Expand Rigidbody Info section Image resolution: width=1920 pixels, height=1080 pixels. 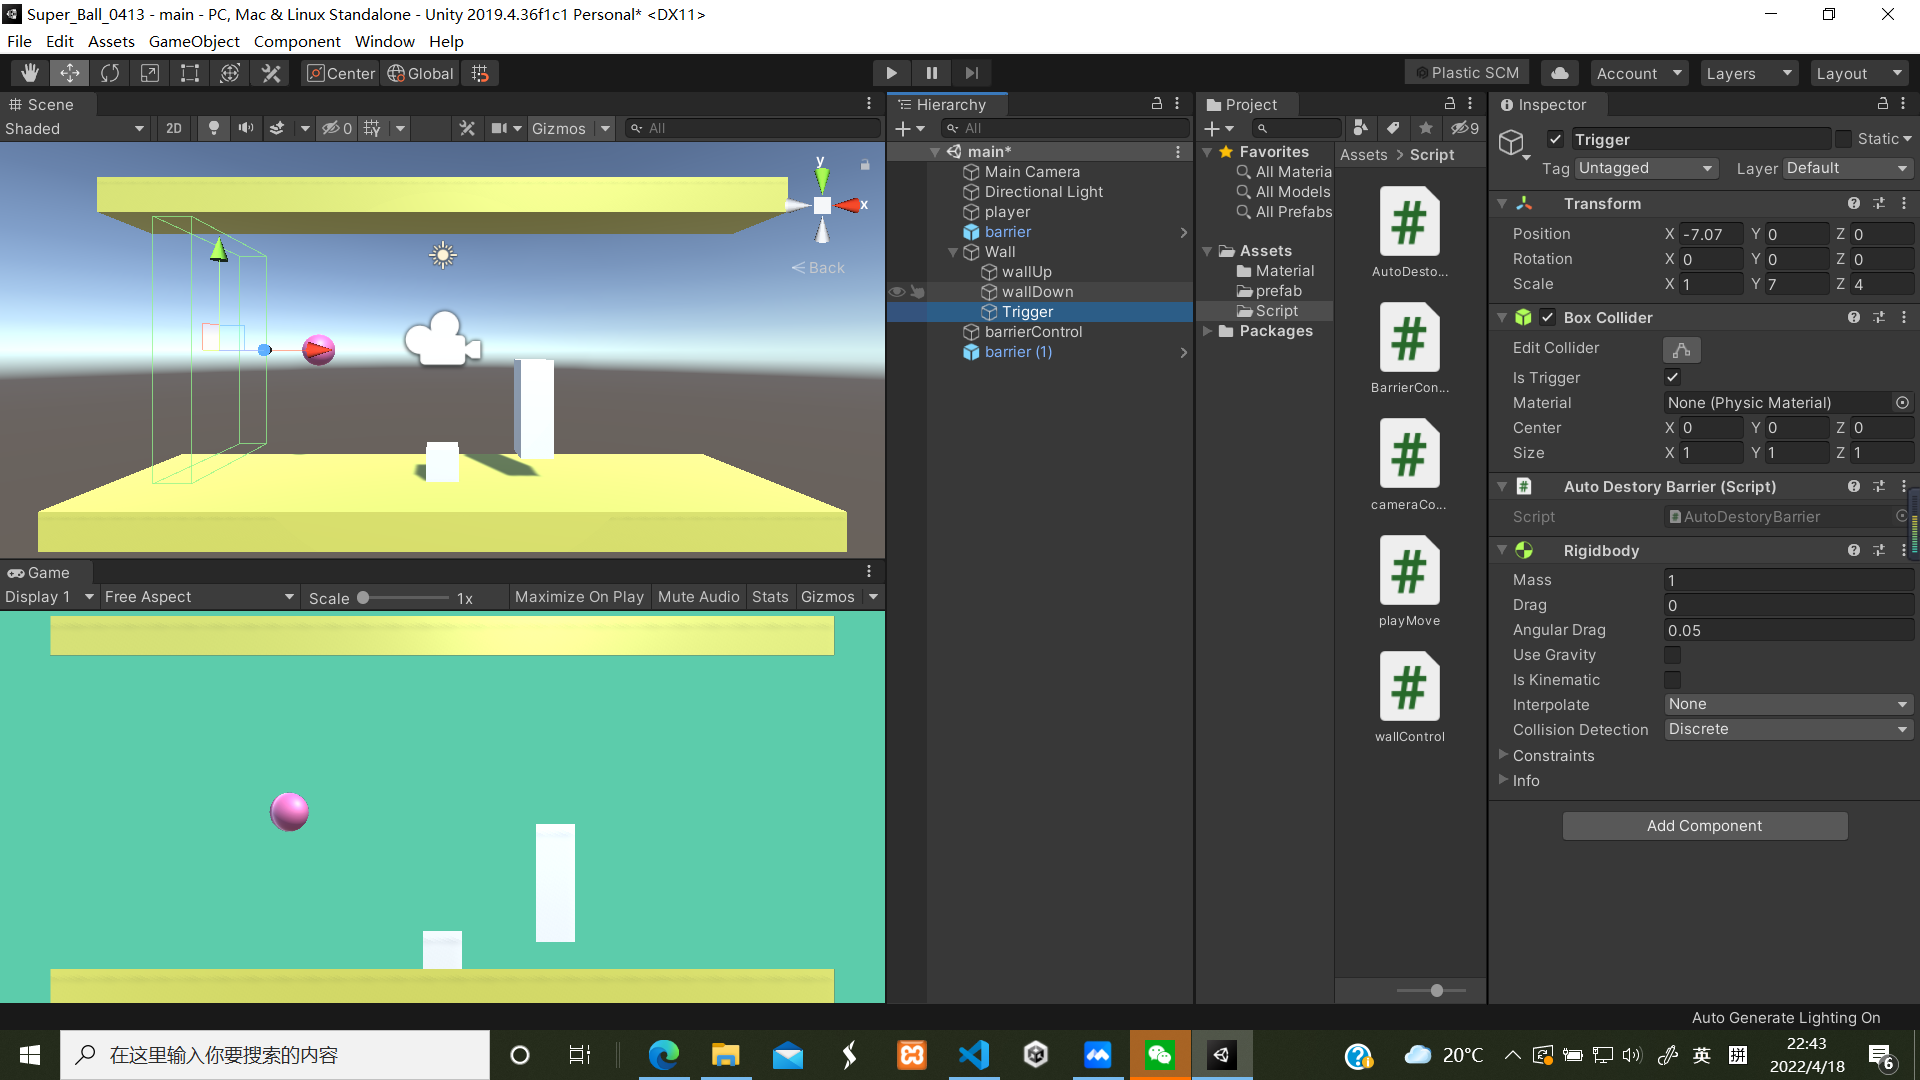pos(1503,780)
